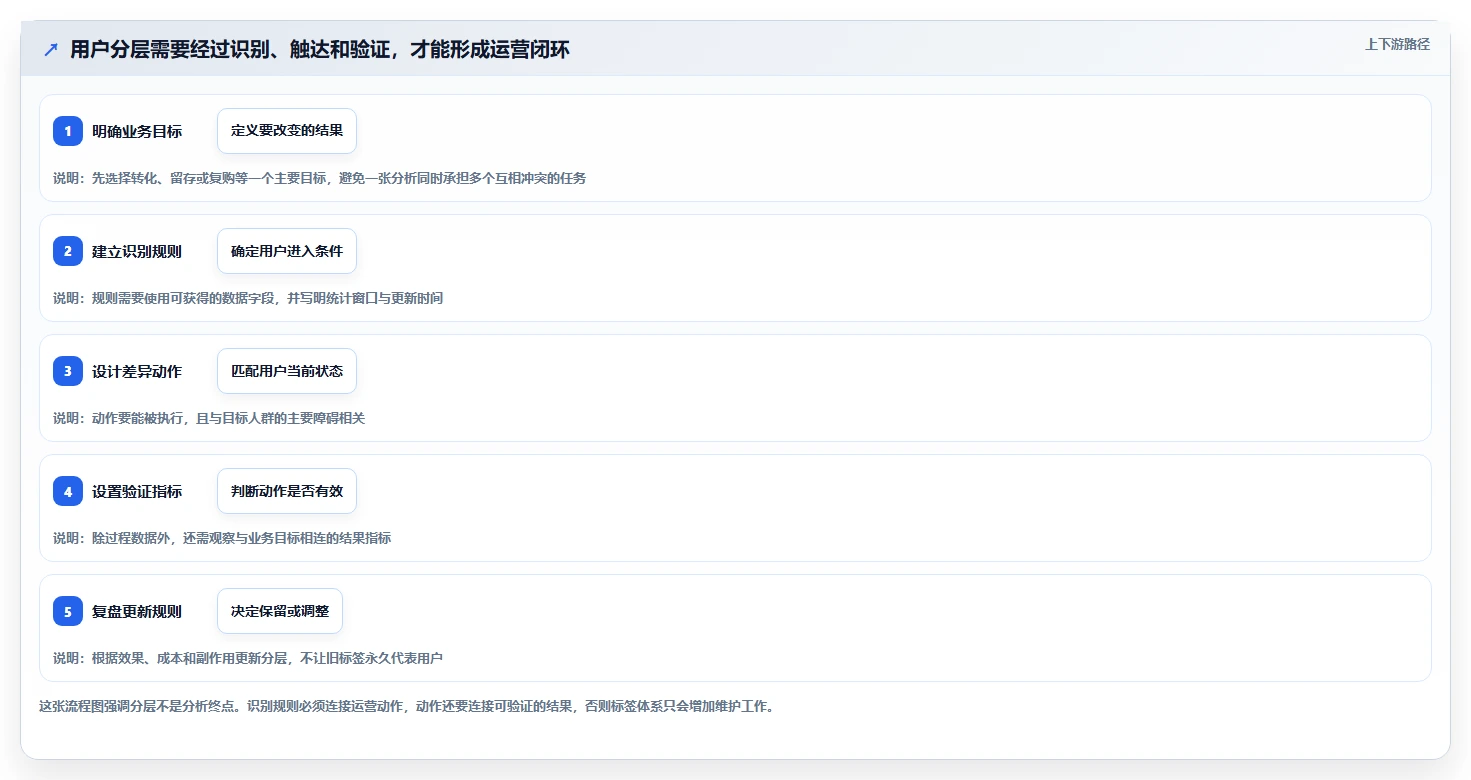The height and width of the screenshot is (780, 1471).
Task: Click the heading 用户分层需要经过识别、触达和验证
Action: click(x=320, y=49)
